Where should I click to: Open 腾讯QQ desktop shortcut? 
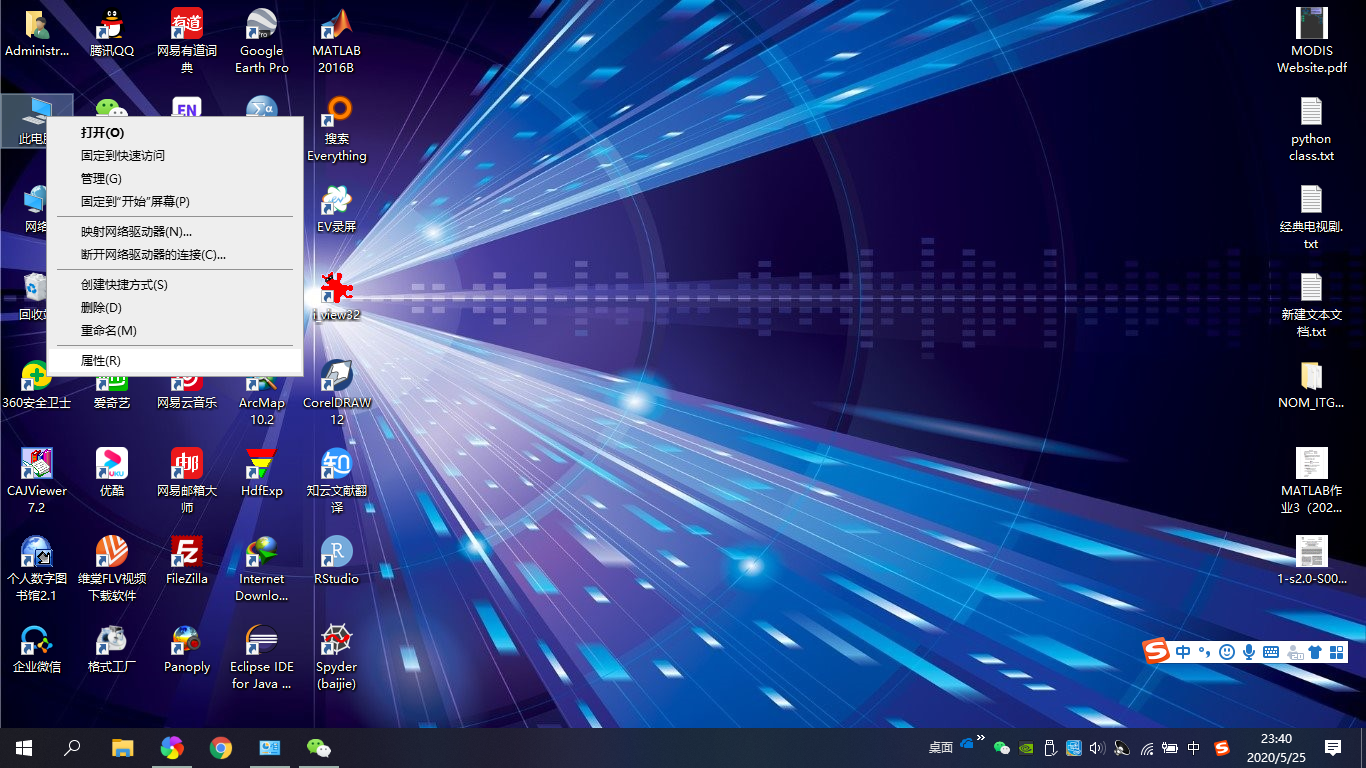112,33
